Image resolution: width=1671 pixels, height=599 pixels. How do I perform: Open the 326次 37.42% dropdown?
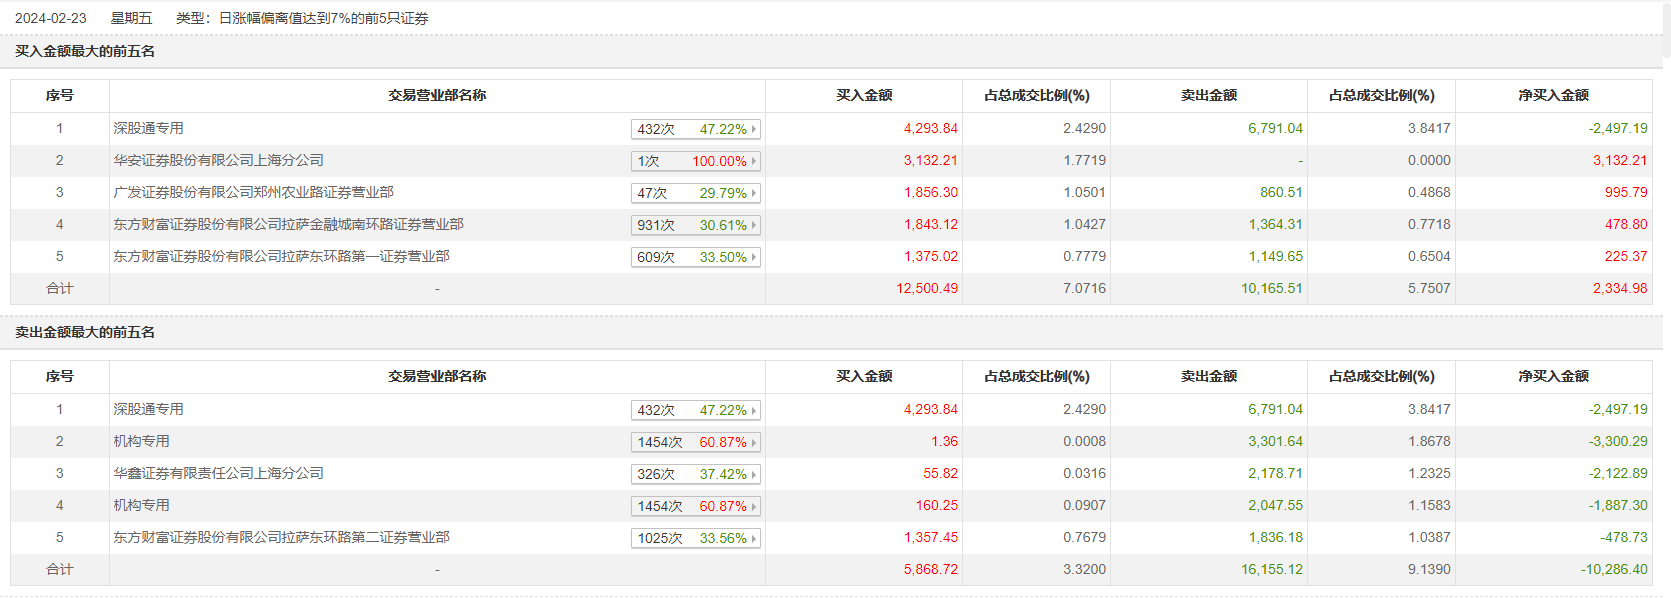(x=754, y=474)
